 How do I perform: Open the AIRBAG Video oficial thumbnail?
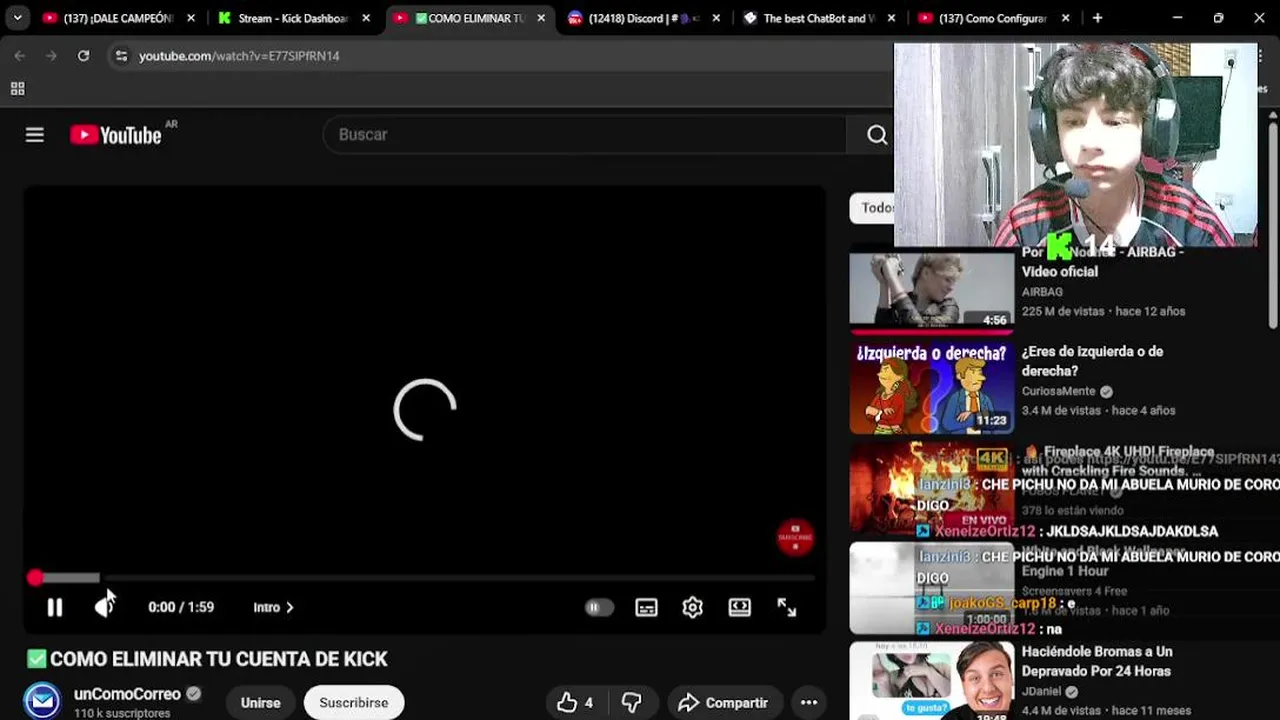(931, 289)
